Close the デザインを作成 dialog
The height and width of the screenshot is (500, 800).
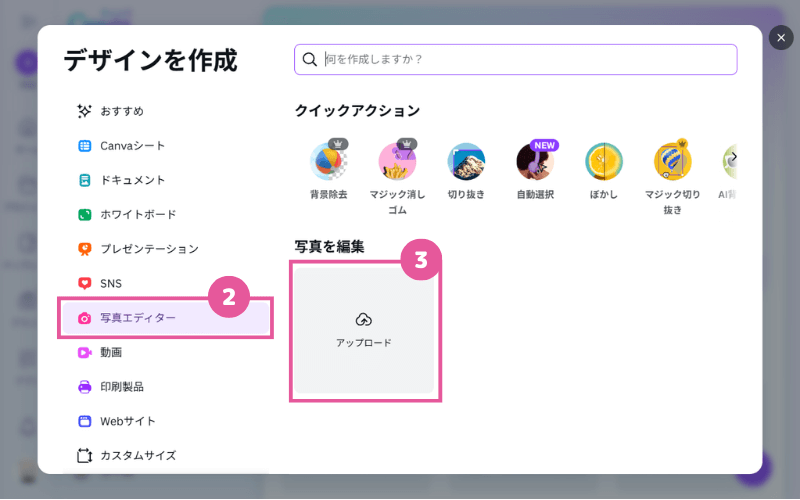[x=781, y=38]
